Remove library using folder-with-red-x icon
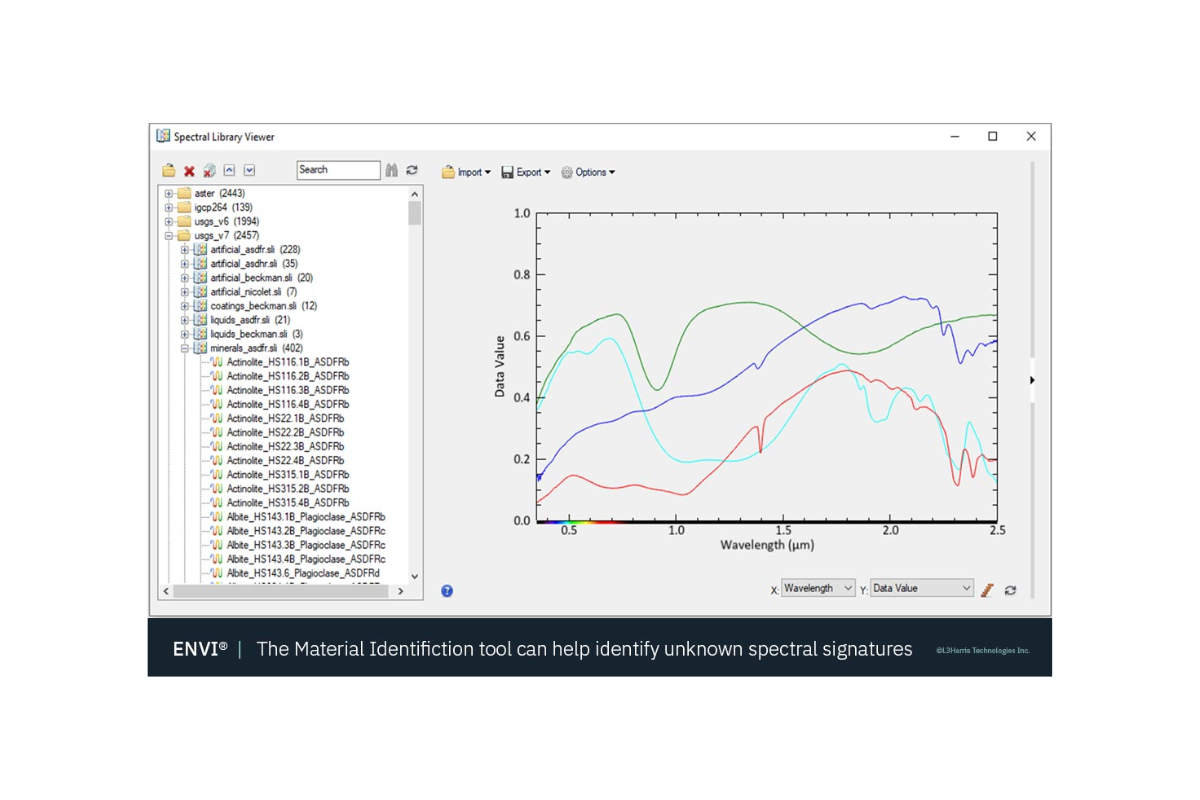The image size is (1200, 800). (x=208, y=170)
